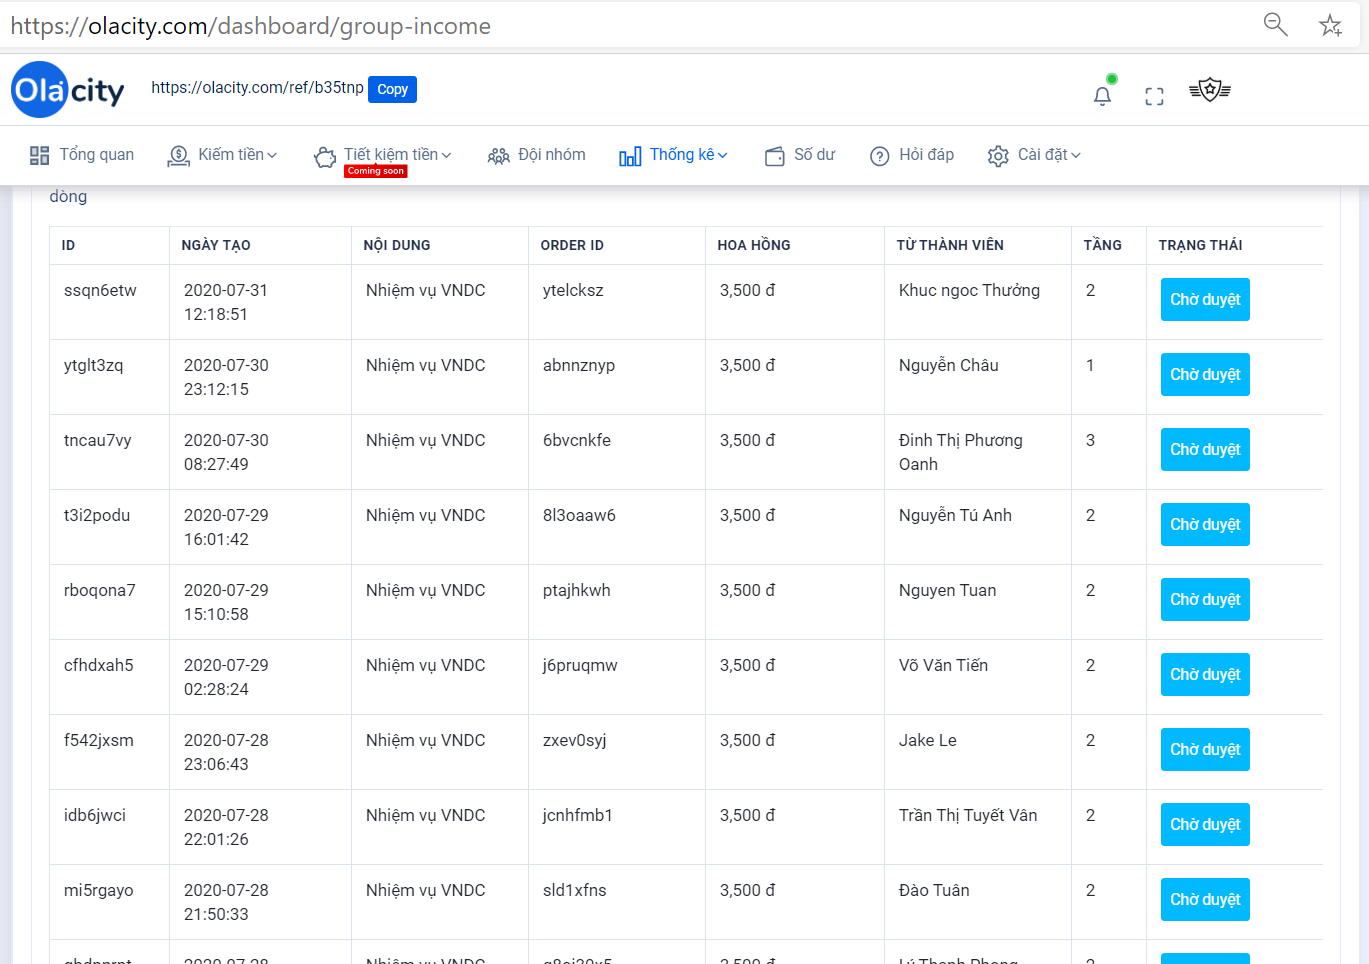Select order ID 6bvcnkfe
This screenshot has height=964, width=1369.
[x=576, y=441]
